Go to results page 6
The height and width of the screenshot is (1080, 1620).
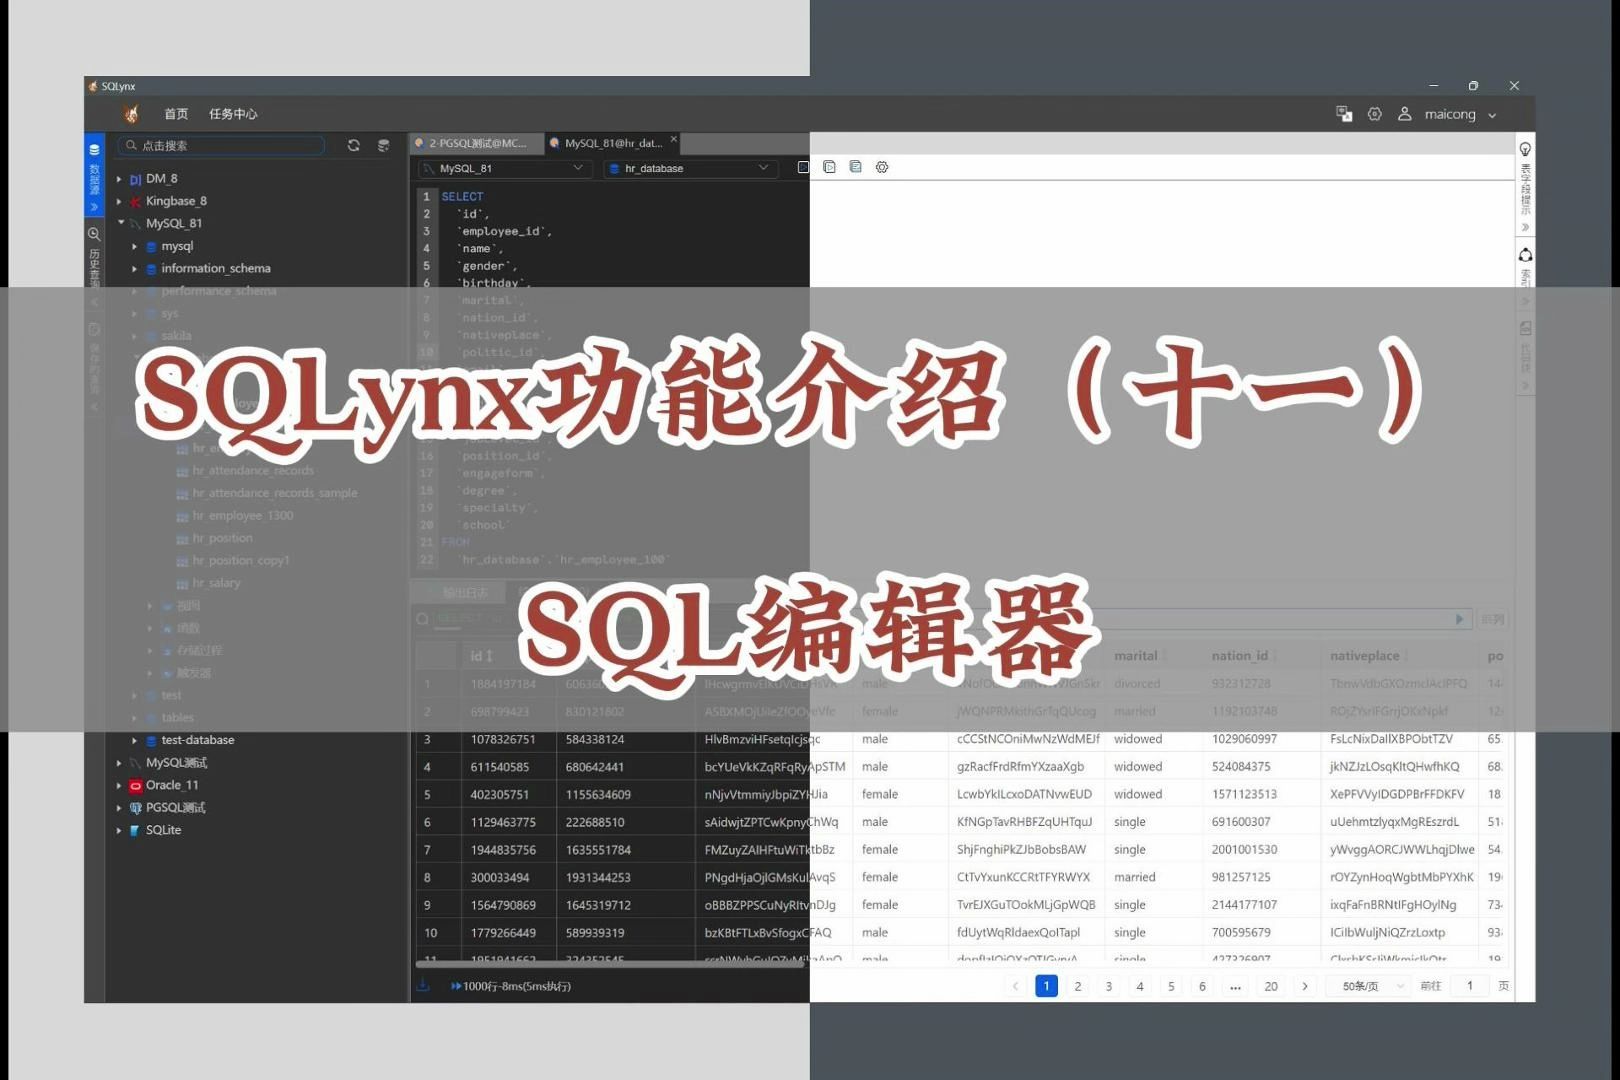tap(1202, 986)
